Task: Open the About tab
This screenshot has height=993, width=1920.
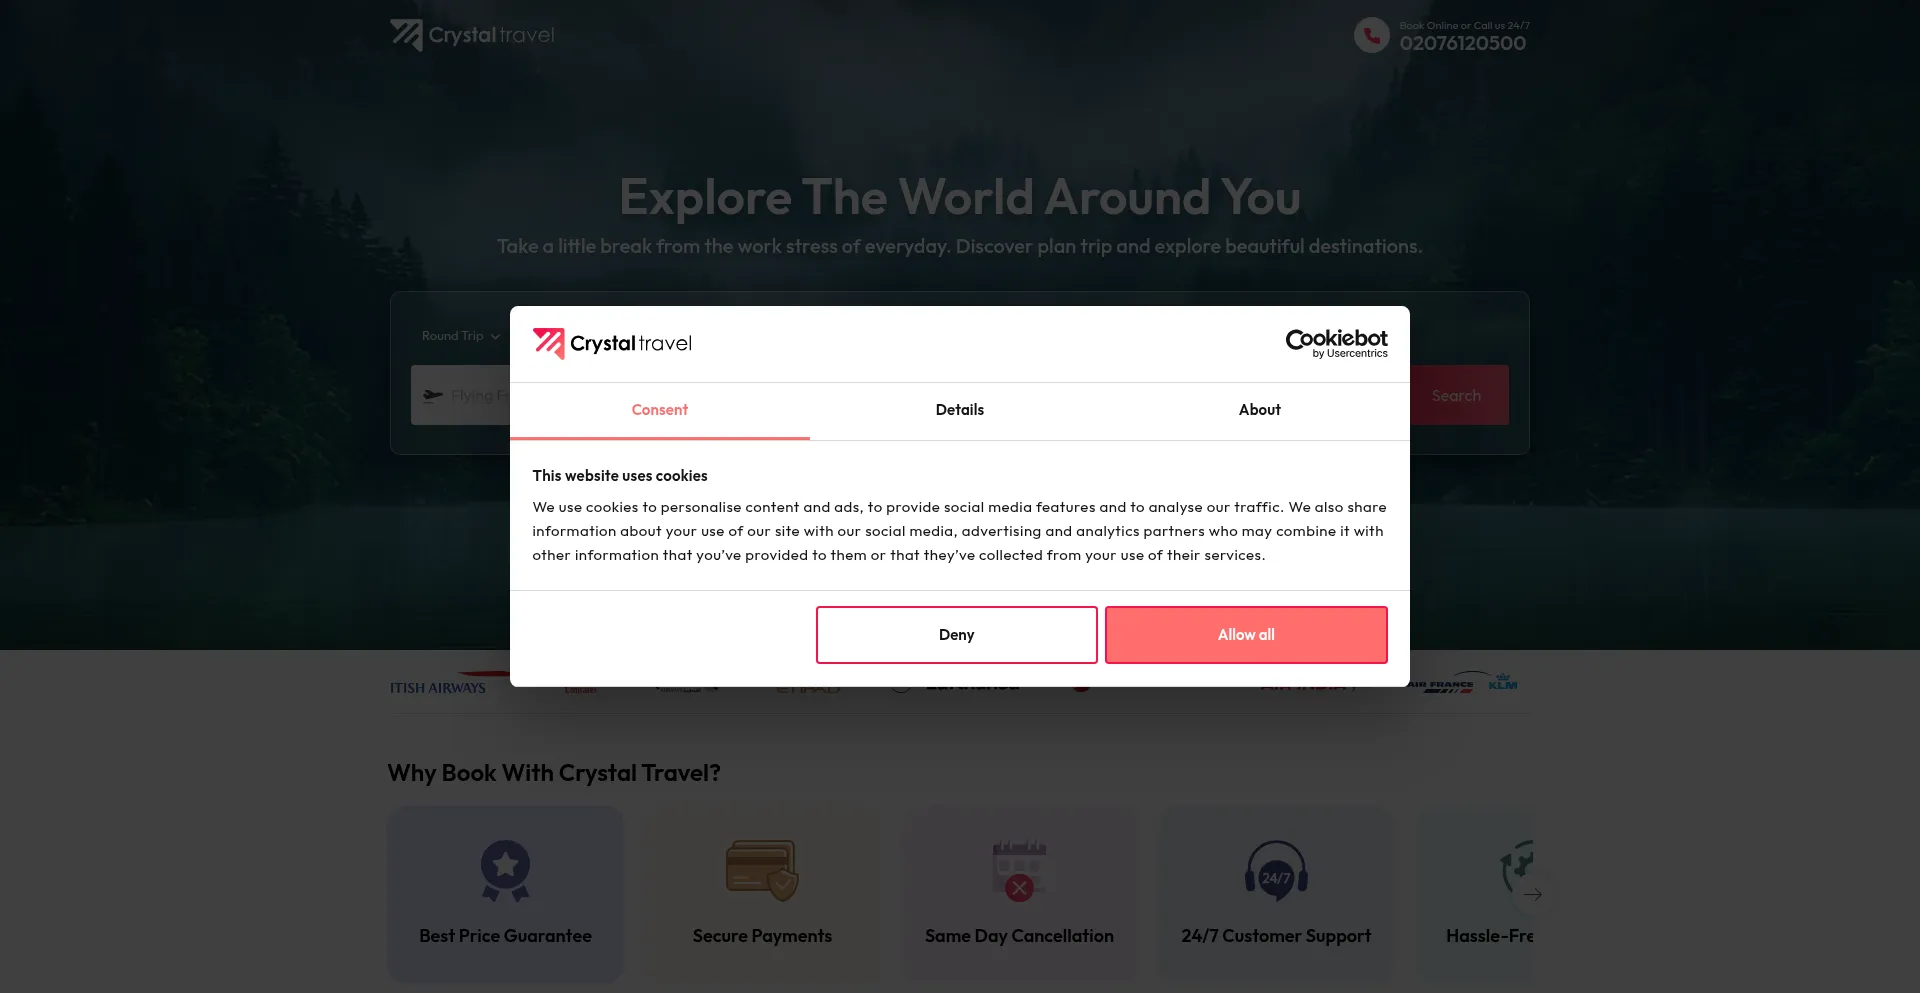Action: point(1260,410)
